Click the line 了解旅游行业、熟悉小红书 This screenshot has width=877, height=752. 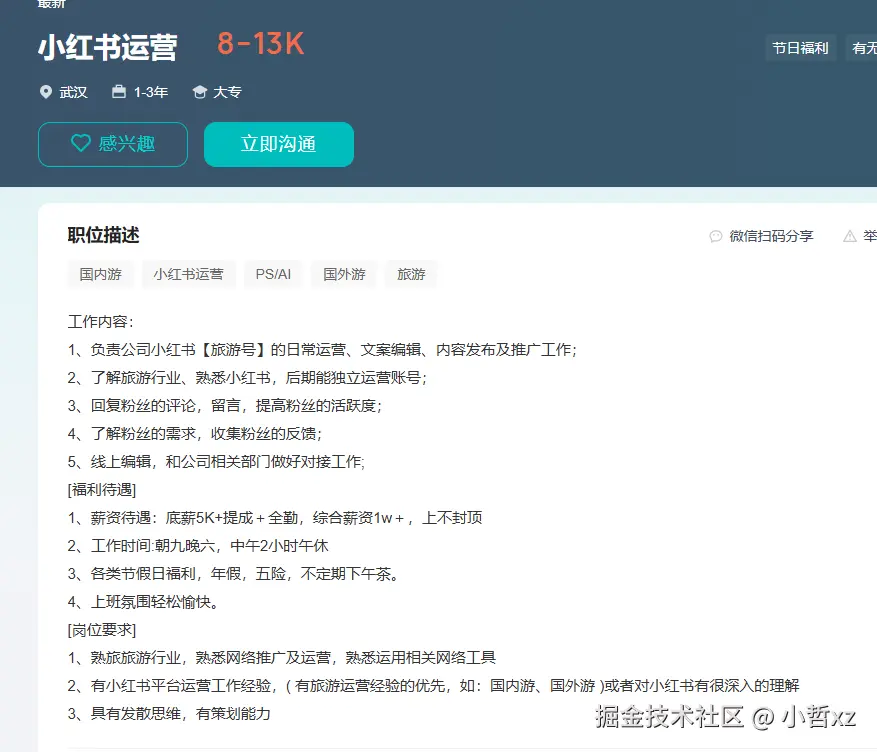pos(247,378)
